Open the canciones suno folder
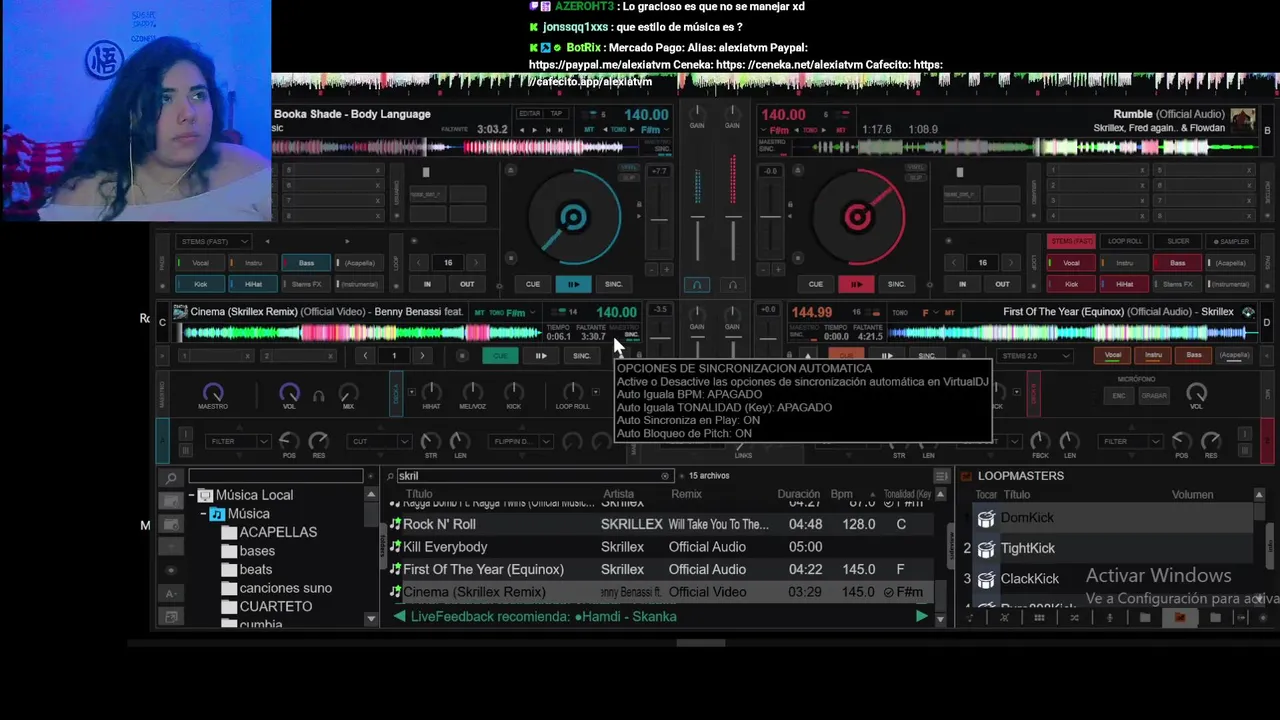The height and width of the screenshot is (720, 1280). pyautogui.click(x=285, y=588)
